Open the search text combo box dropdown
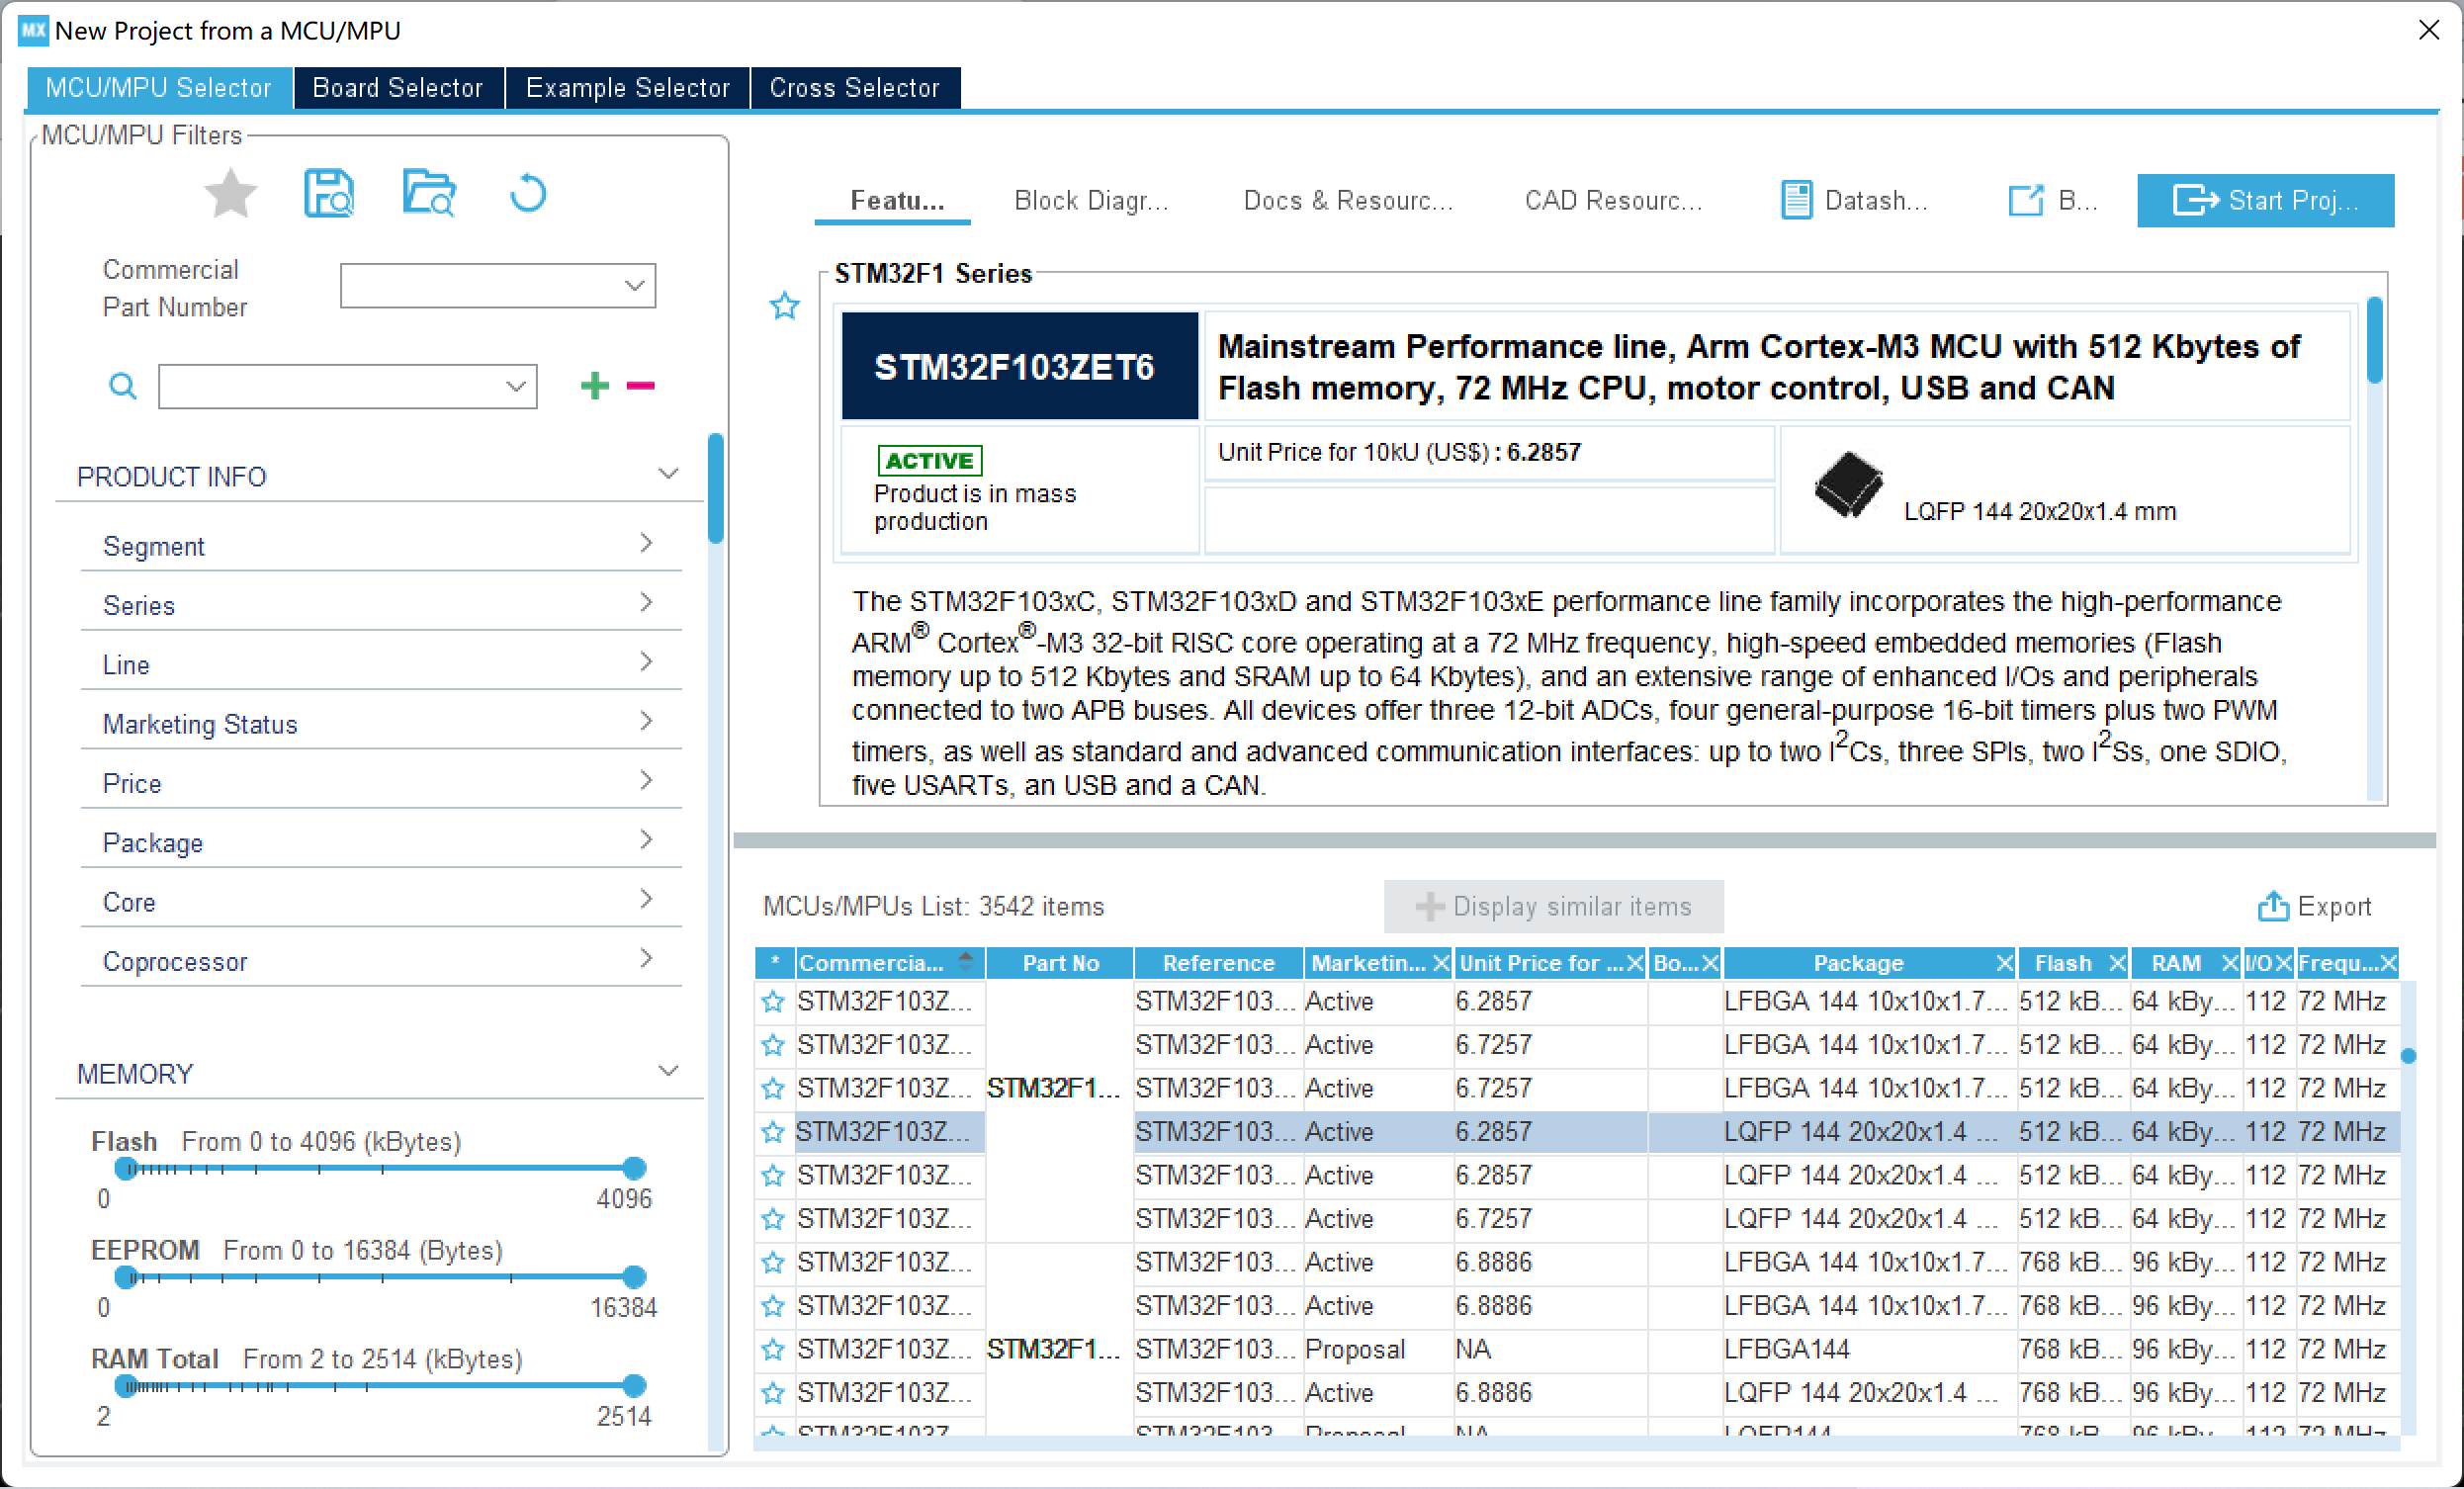 pyautogui.click(x=516, y=386)
